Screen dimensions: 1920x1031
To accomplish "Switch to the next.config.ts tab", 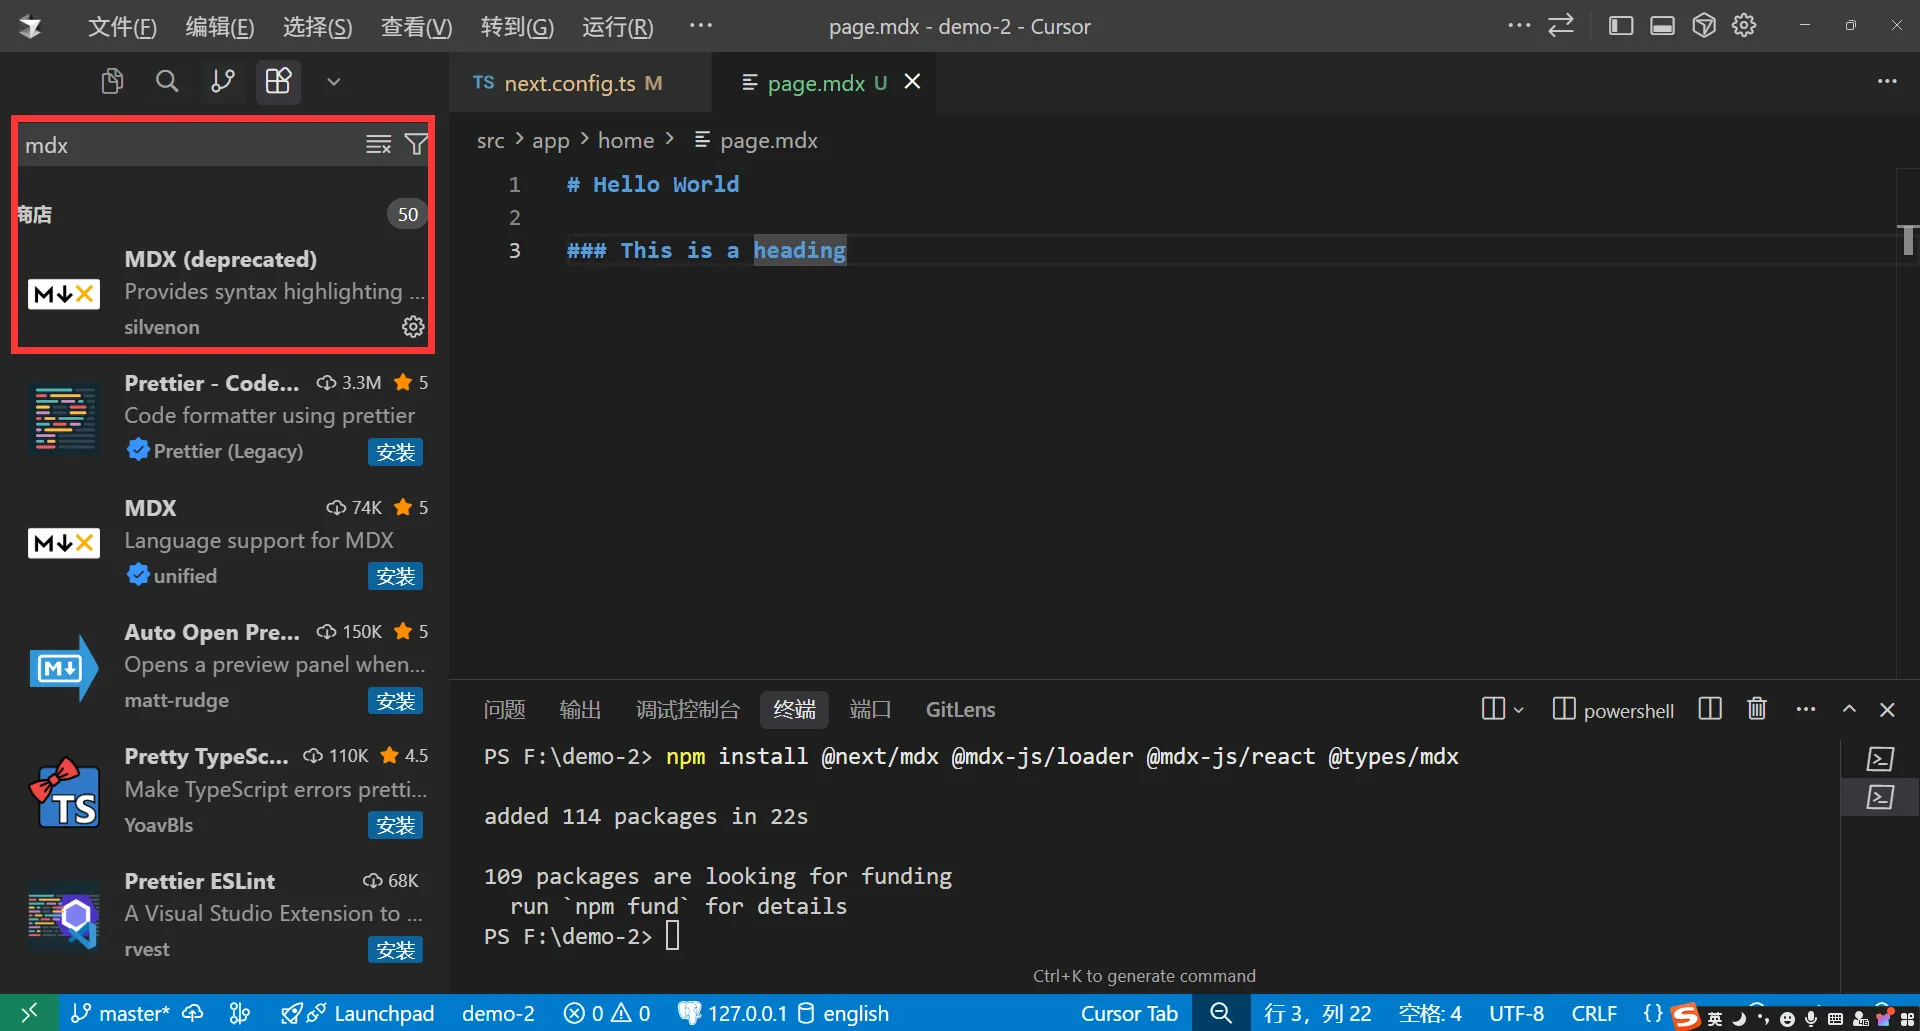I will pyautogui.click(x=568, y=83).
